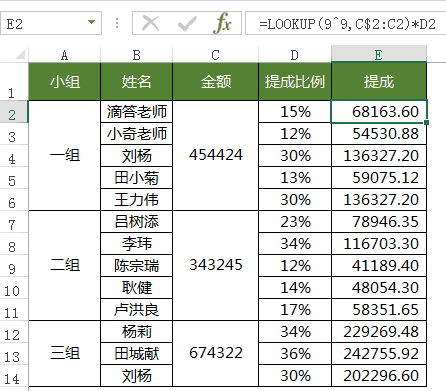Viewport: 446px width, 391px height.
Task: Click the Cancel X icon in formula bar
Action: coord(150,24)
